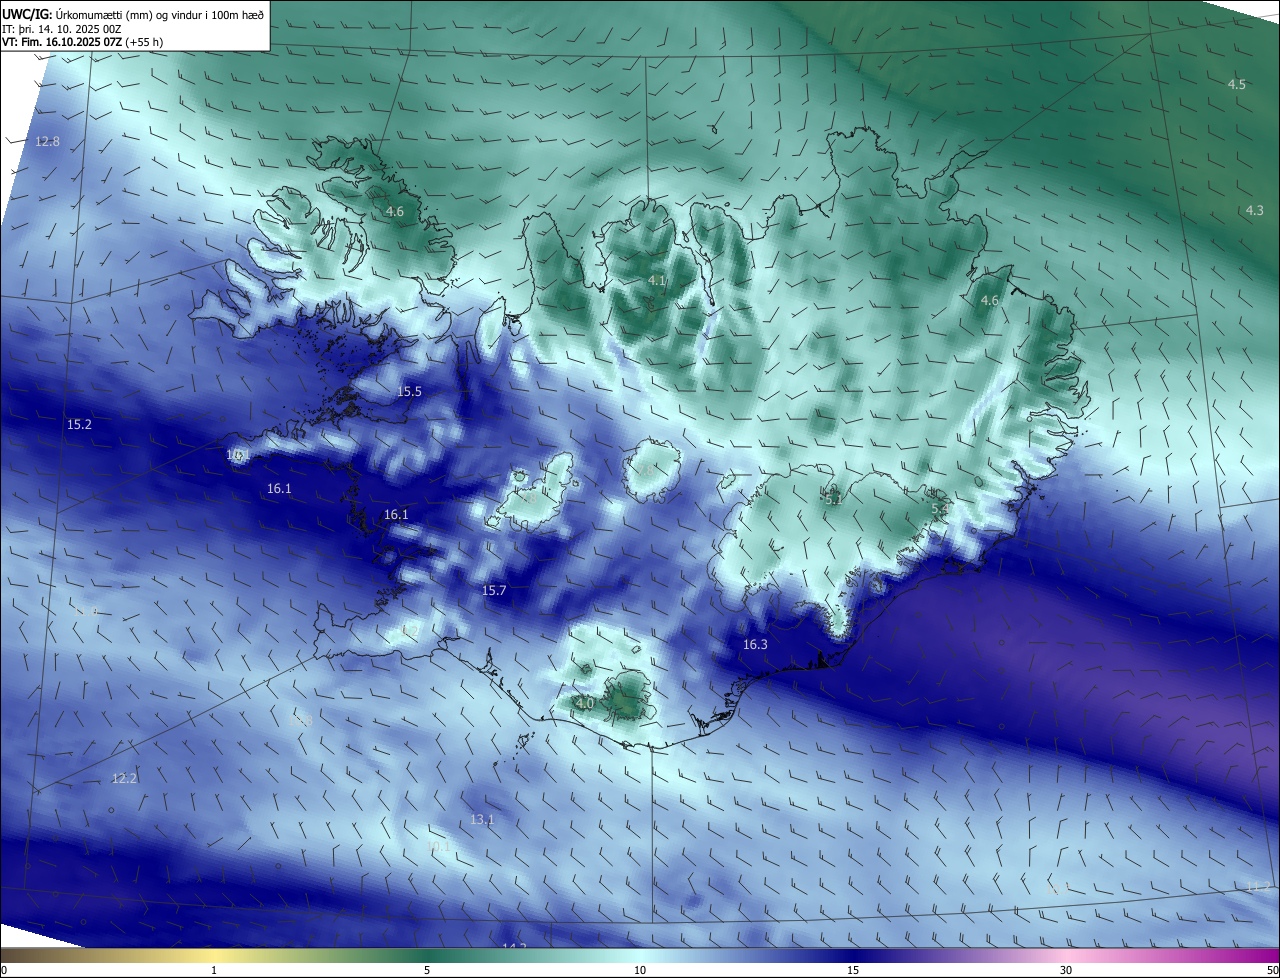The image size is (1280, 978).
Task: Click the 13.1 value label
Action: pyautogui.click(x=482, y=820)
